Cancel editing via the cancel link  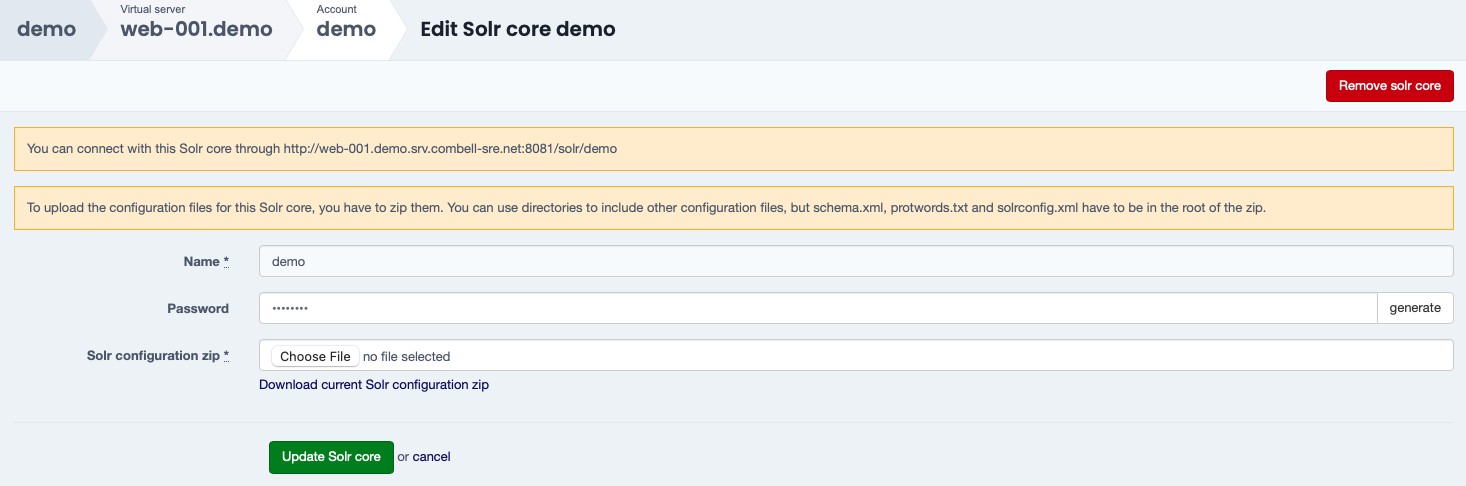(431, 457)
